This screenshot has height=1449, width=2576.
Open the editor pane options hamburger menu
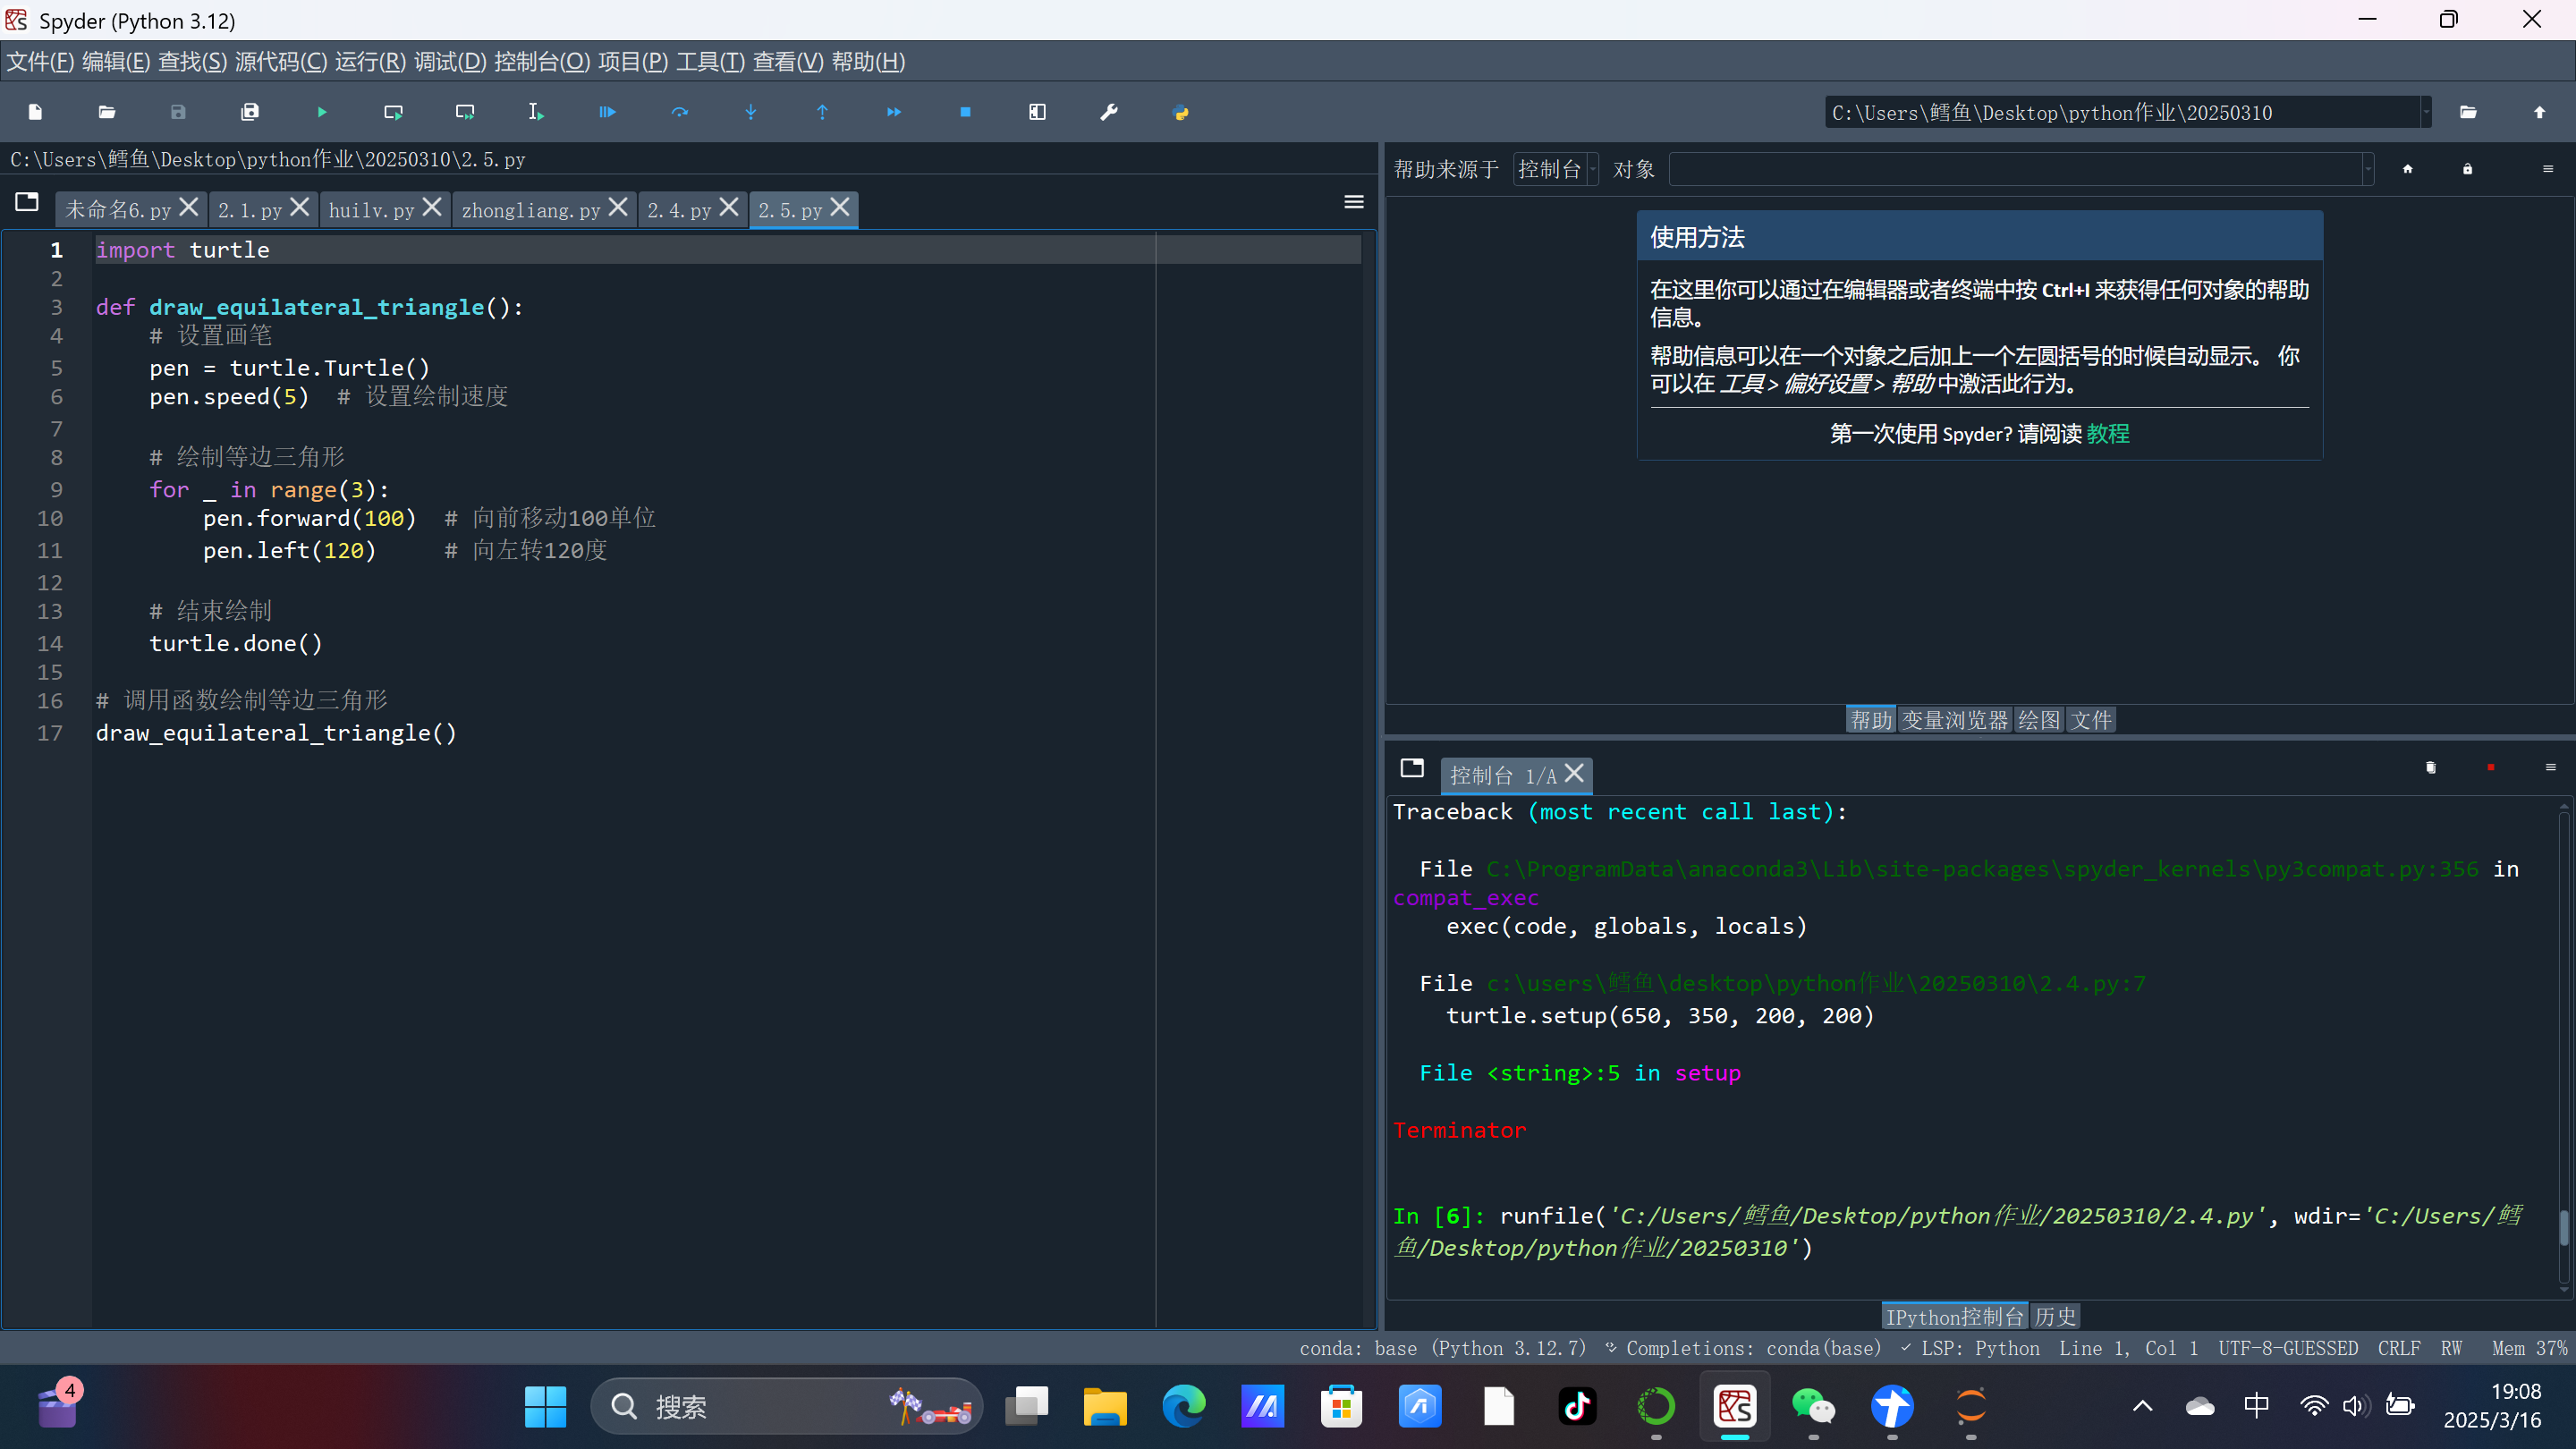(1354, 202)
